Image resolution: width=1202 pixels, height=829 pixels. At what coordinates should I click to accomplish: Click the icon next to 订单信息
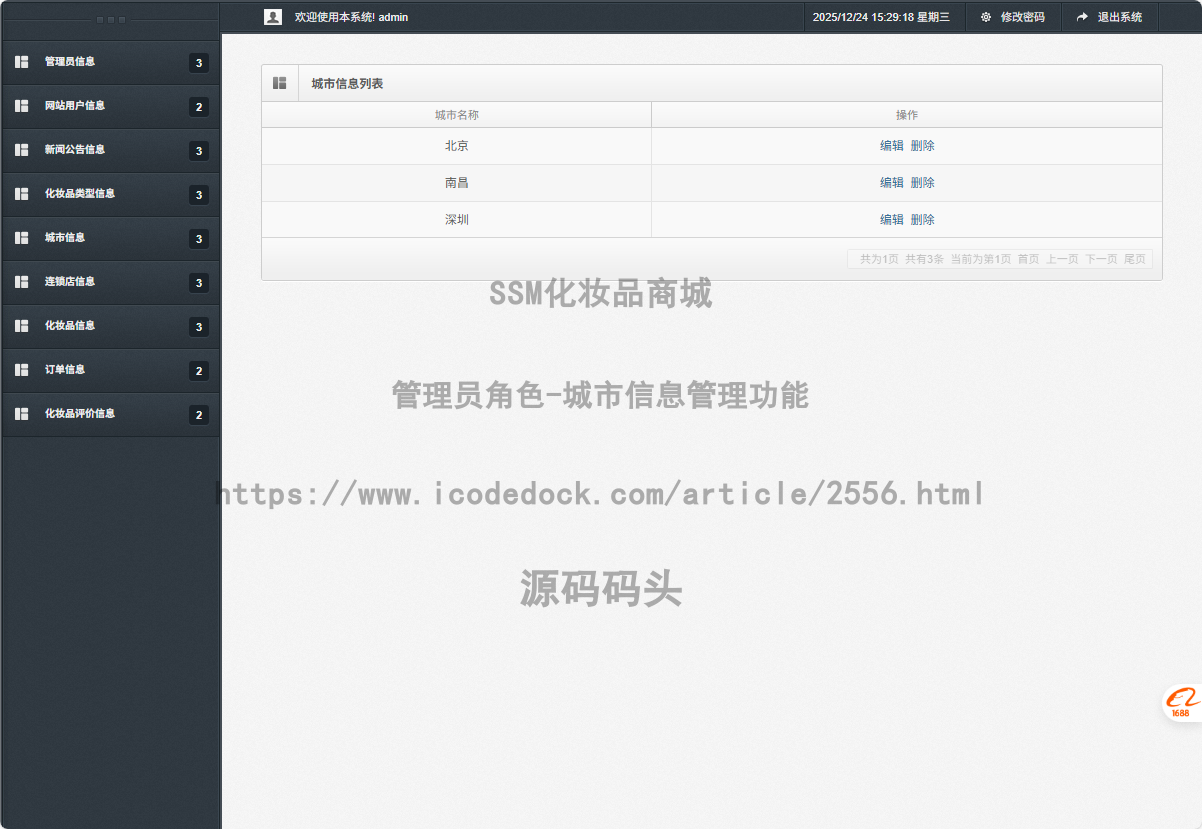(22, 370)
